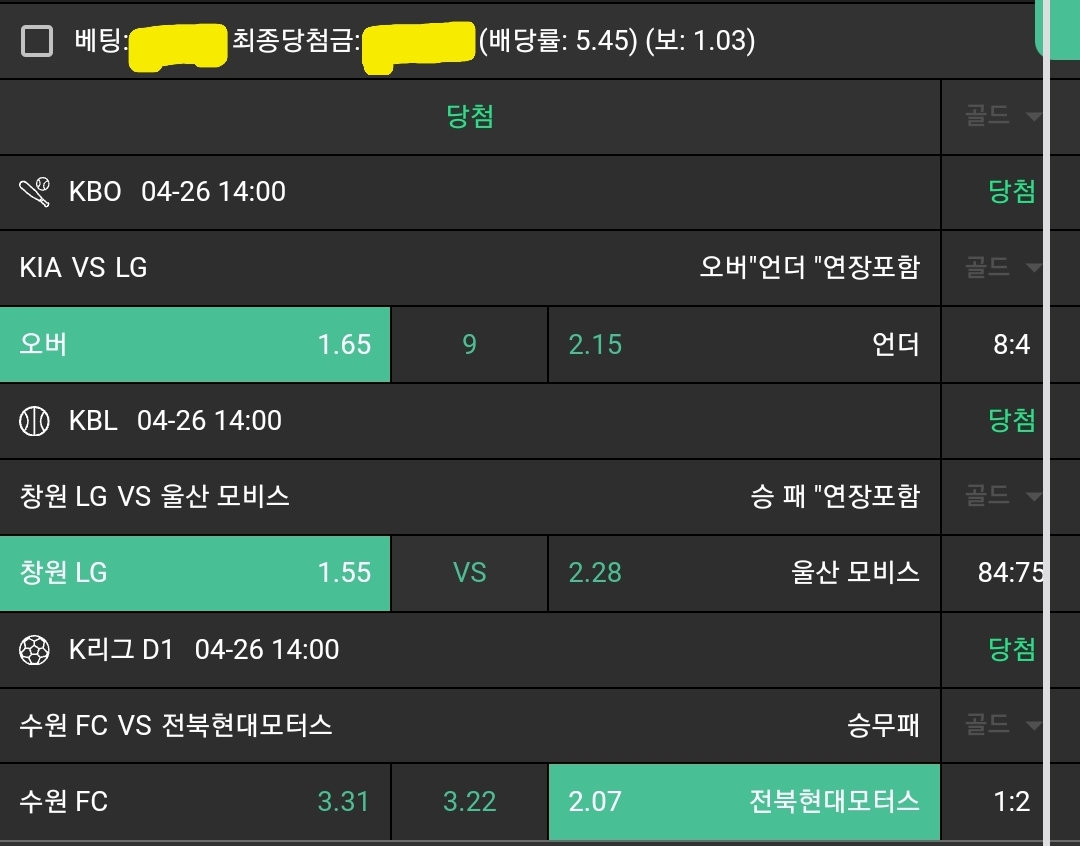Open the top 골드 dropdown beside 당첨 header
The image size is (1080, 846).
click(1003, 117)
